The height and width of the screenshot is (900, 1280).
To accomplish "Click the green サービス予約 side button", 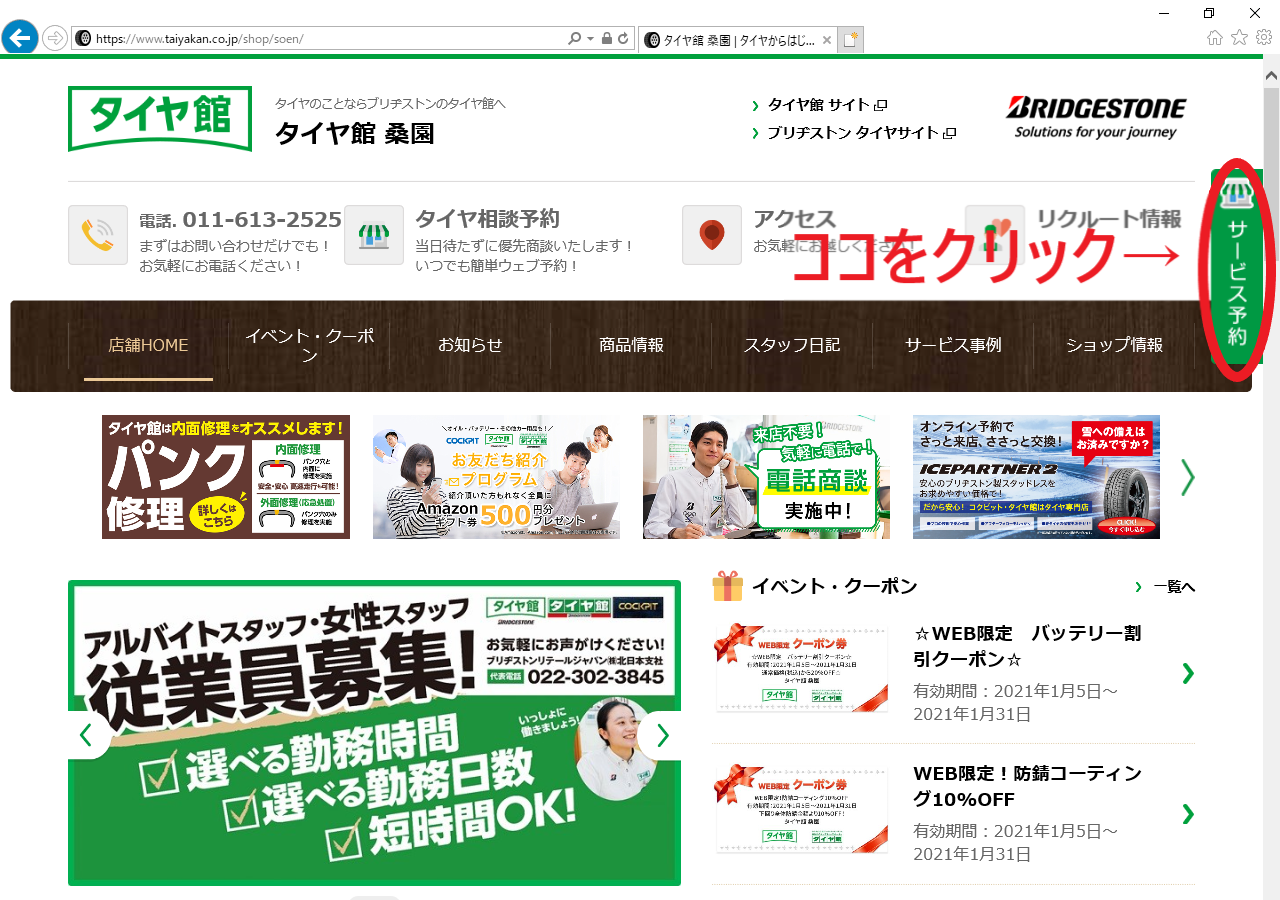I will 1236,267.
